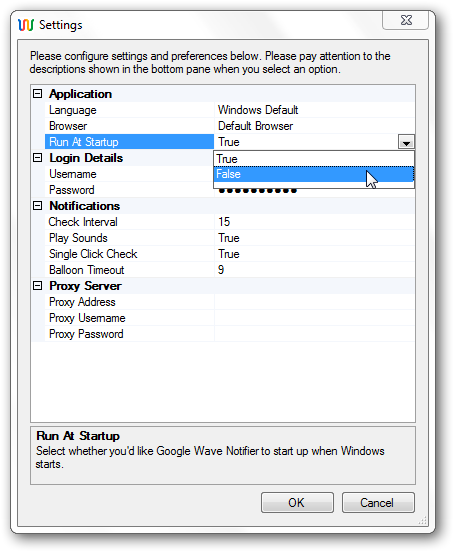
Task: Choose False from the dropdown list
Action: (x=314, y=174)
